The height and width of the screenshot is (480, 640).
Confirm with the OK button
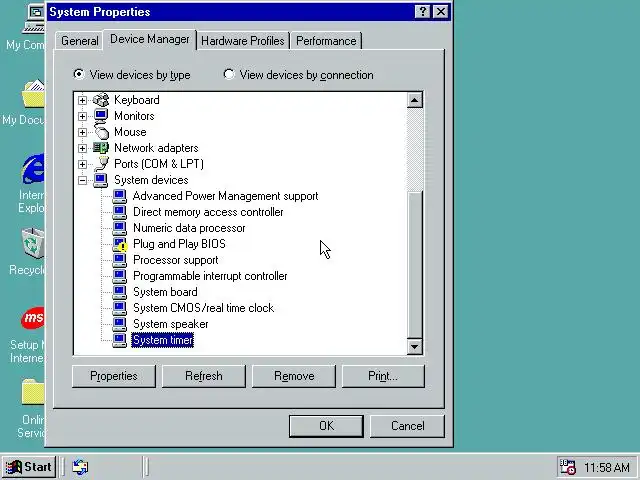pyautogui.click(x=326, y=426)
